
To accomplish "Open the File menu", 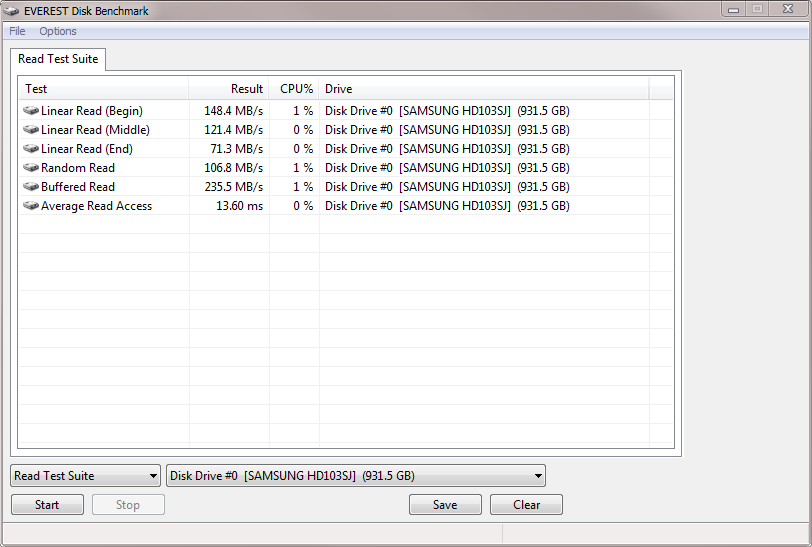I will (x=17, y=31).
